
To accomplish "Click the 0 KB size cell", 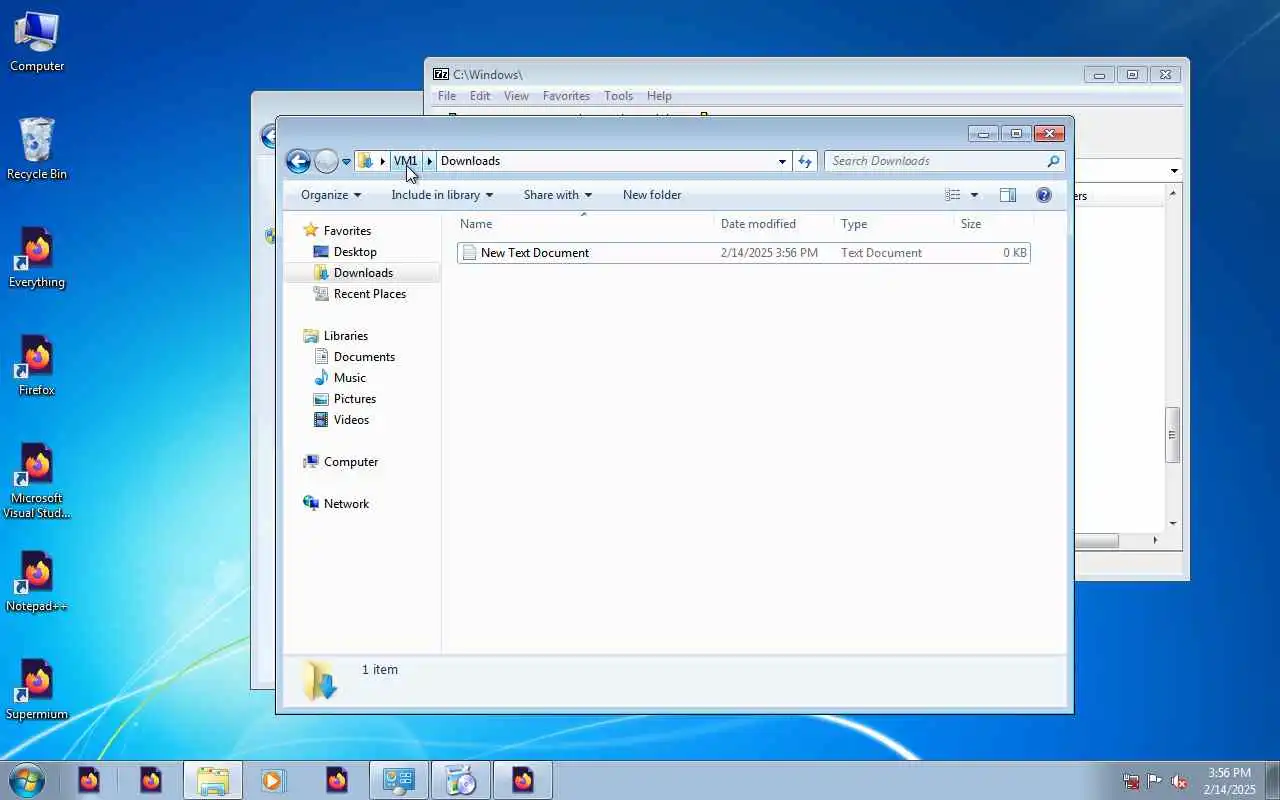I will pyautogui.click(x=1015, y=253).
